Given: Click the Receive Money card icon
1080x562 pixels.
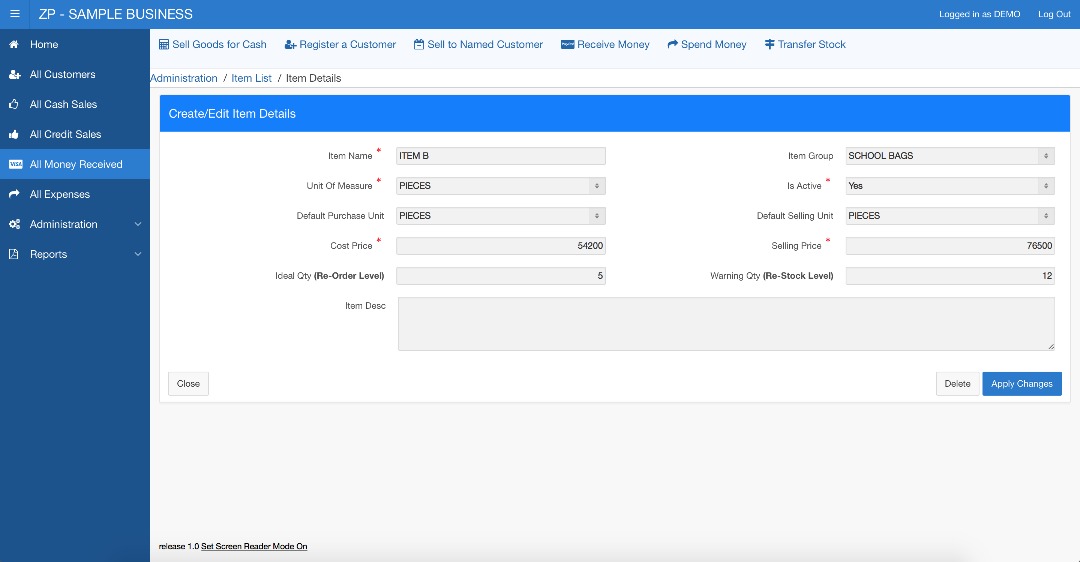Looking at the screenshot, I should (x=567, y=44).
